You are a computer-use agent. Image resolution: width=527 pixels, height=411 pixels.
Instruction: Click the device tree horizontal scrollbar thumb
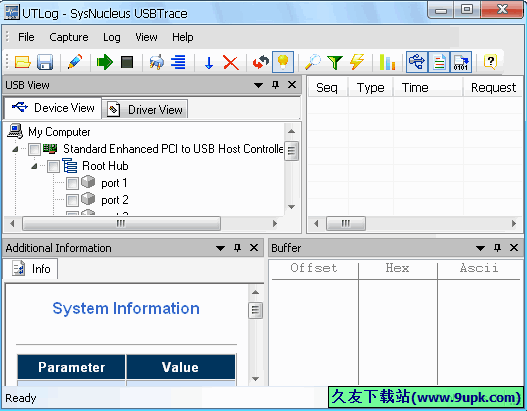[x=121, y=223]
